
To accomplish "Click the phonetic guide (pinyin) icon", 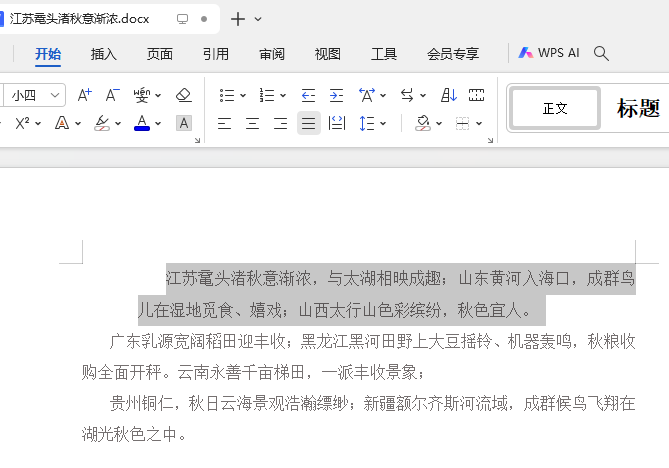I will click(142, 95).
